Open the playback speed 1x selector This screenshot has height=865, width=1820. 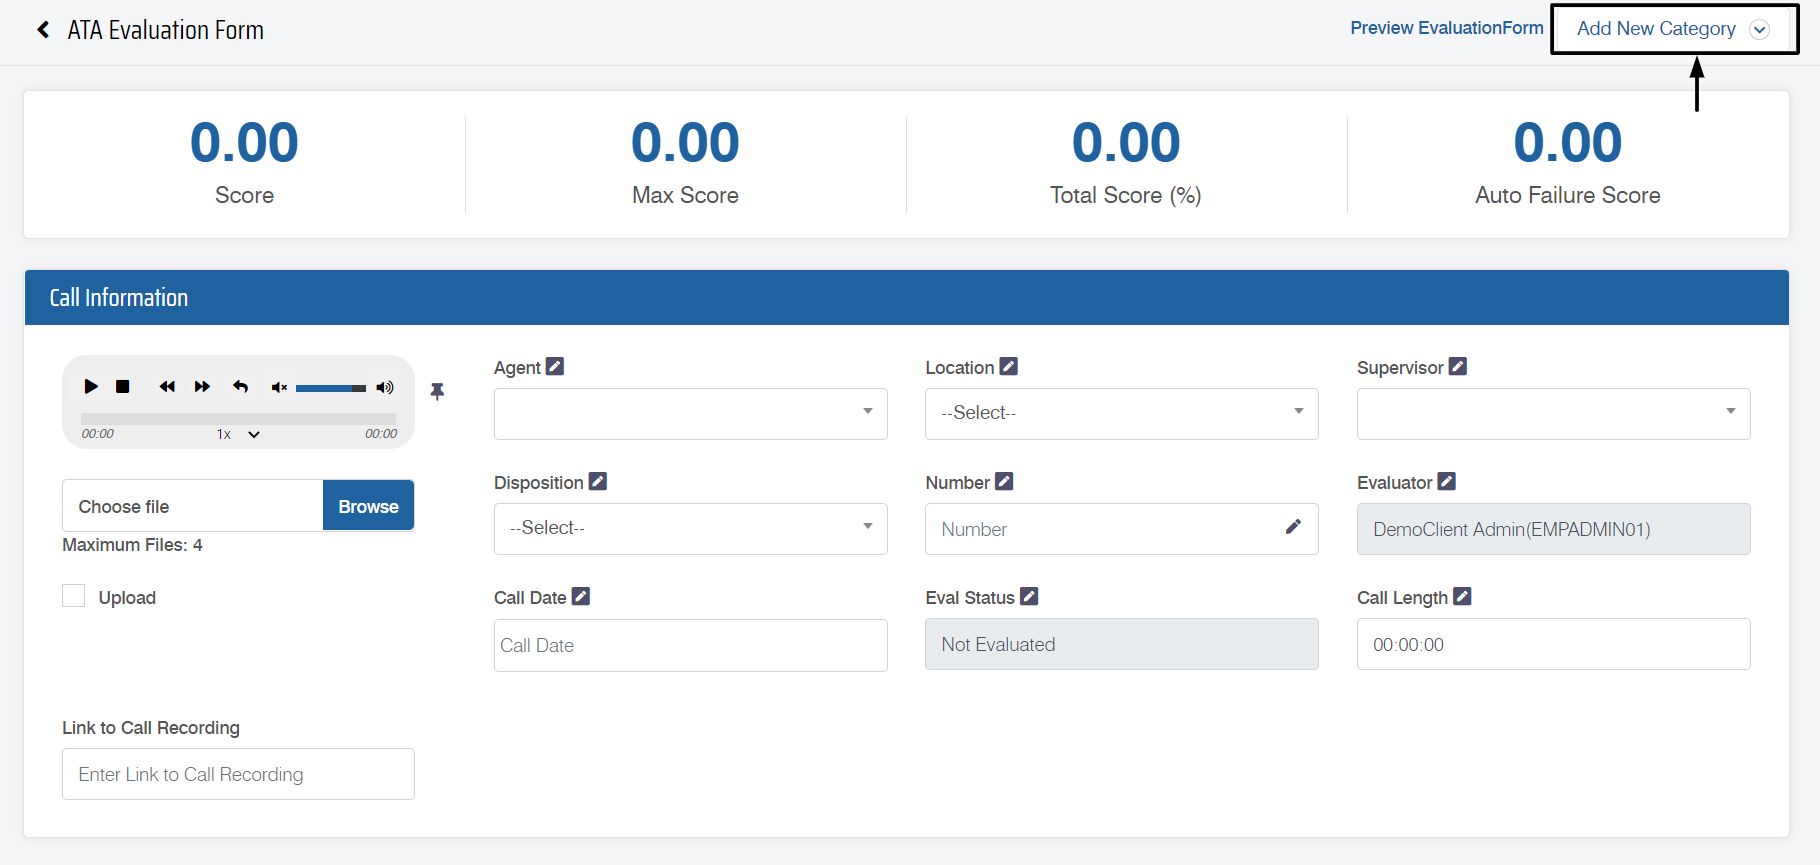tap(238, 434)
